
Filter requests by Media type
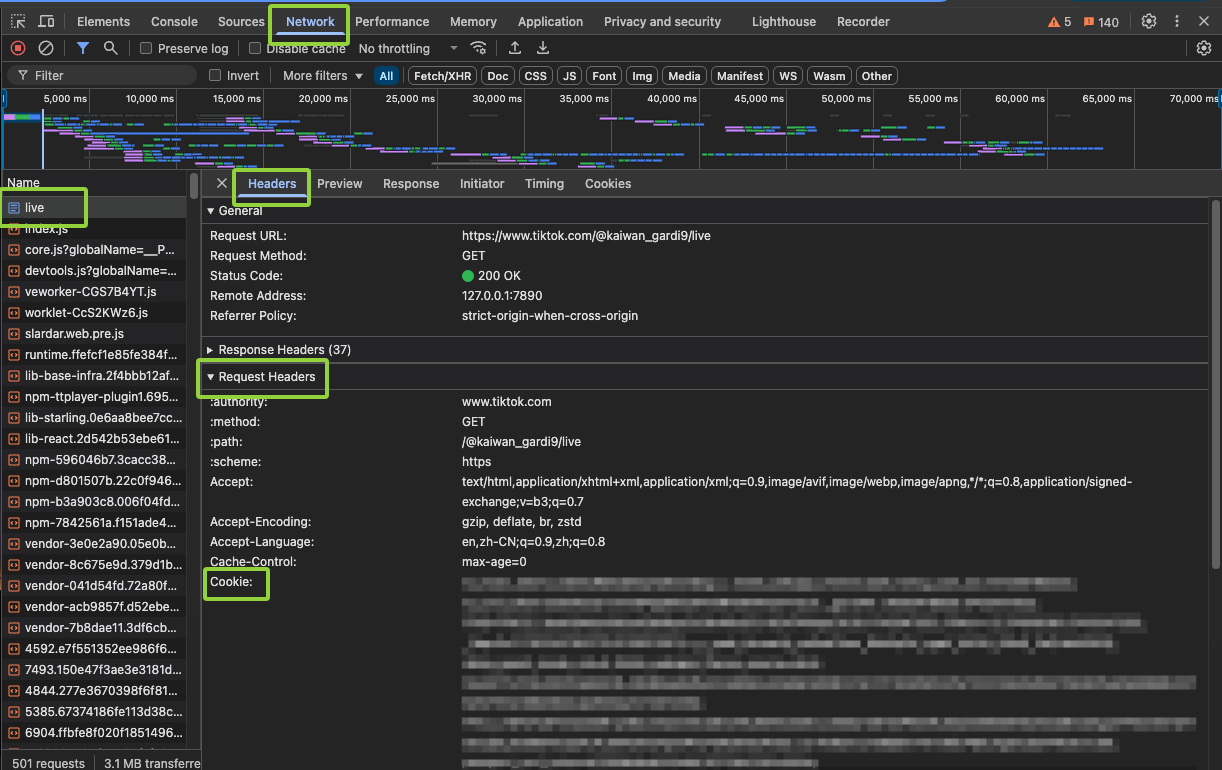[x=684, y=76]
